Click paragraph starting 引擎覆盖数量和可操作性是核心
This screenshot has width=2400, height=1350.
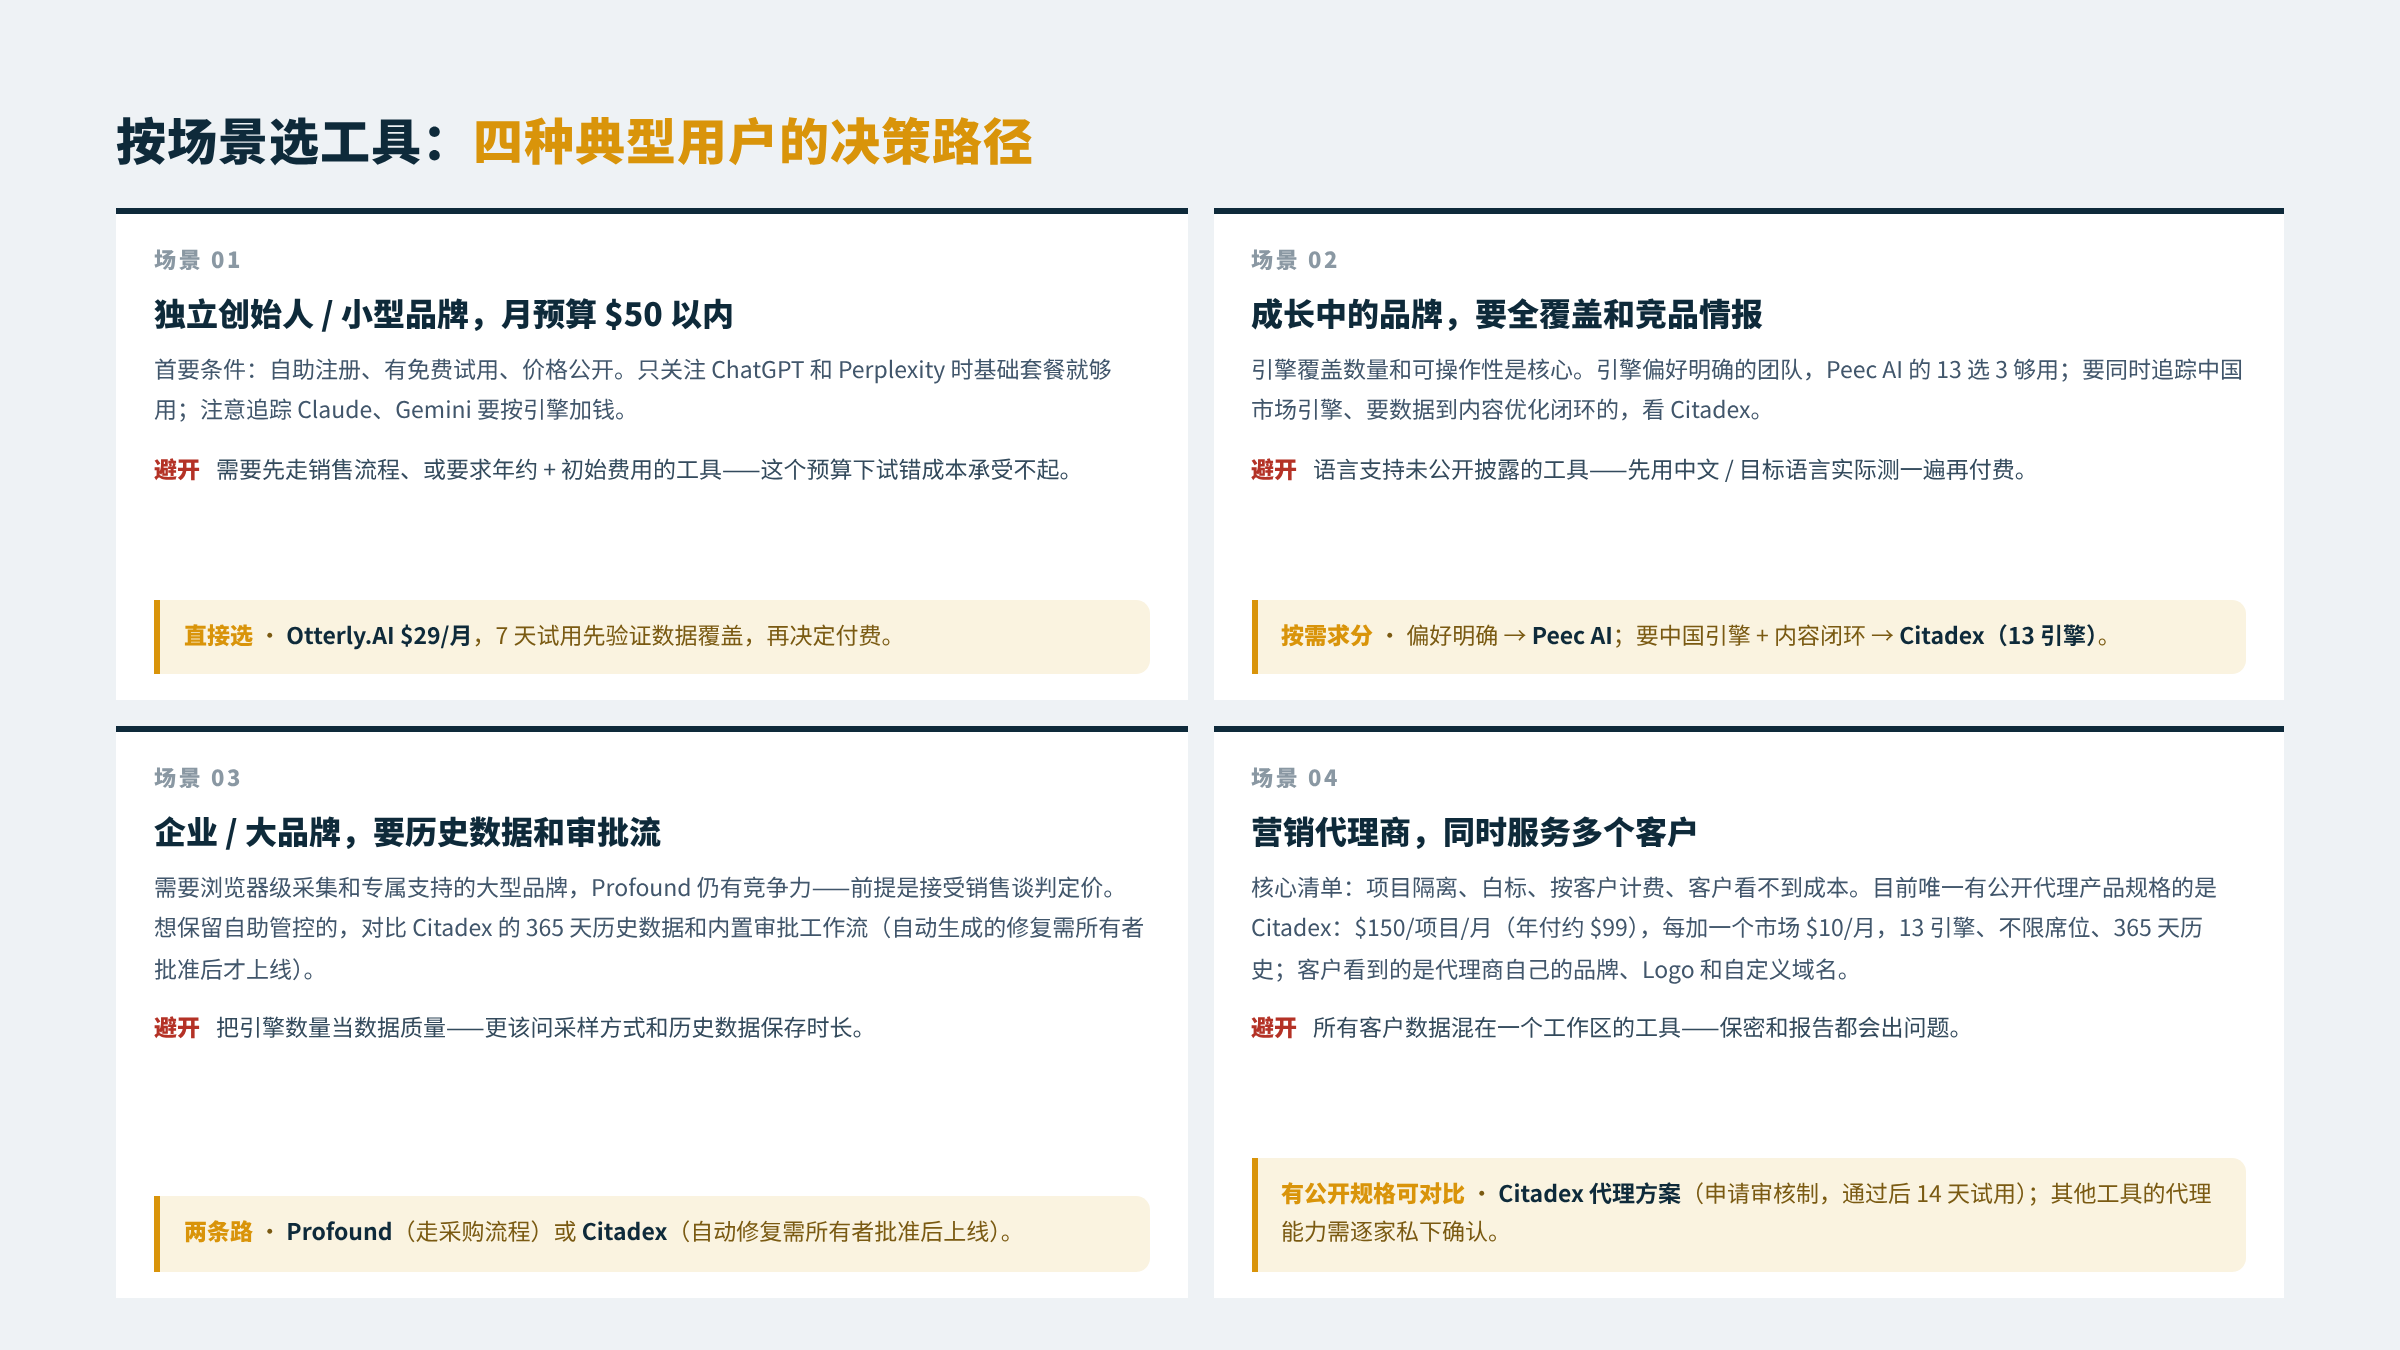(x=1747, y=390)
